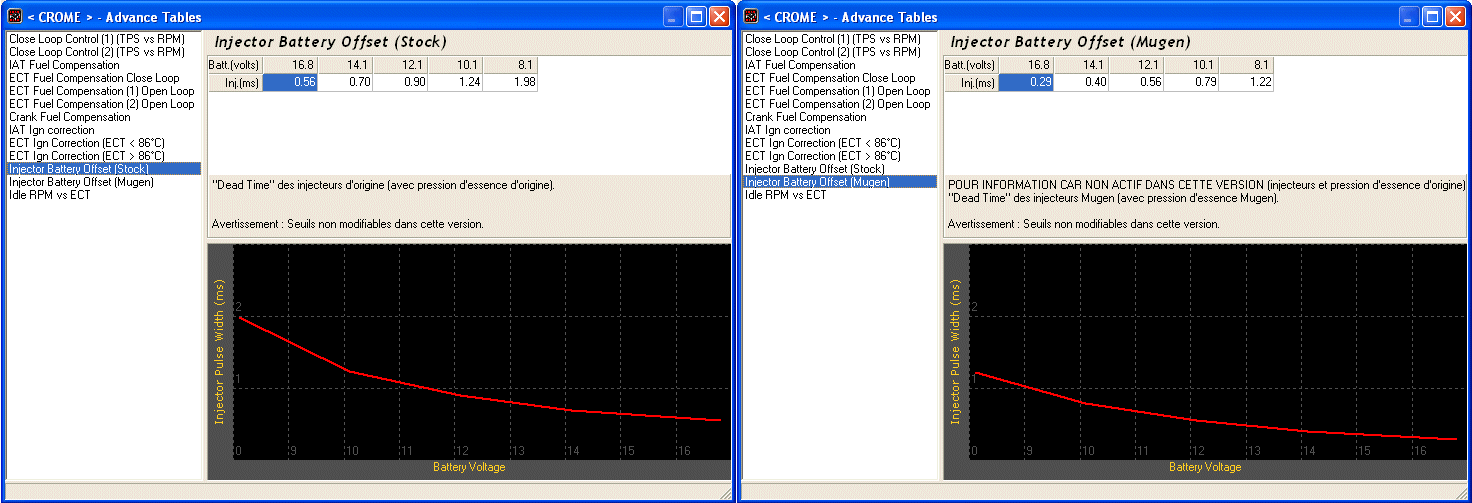Close the Mugen Advance Tables window
This screenshot has width=1472, height=503.
pos(1456,16)
